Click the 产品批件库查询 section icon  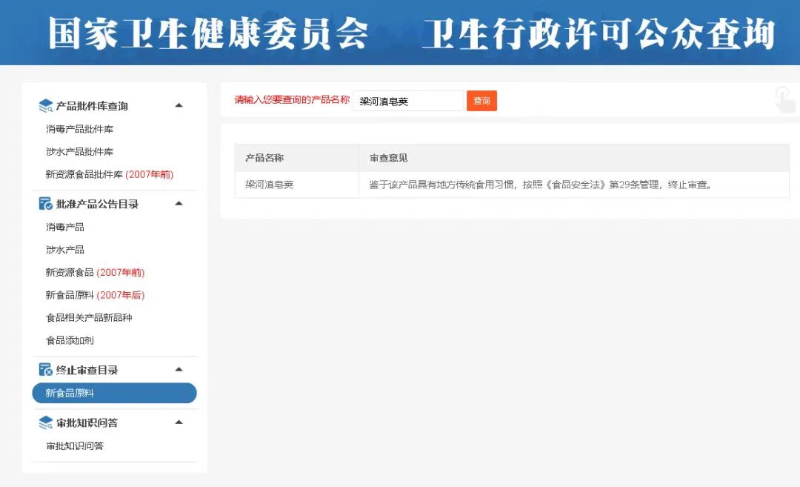[45, 106]
